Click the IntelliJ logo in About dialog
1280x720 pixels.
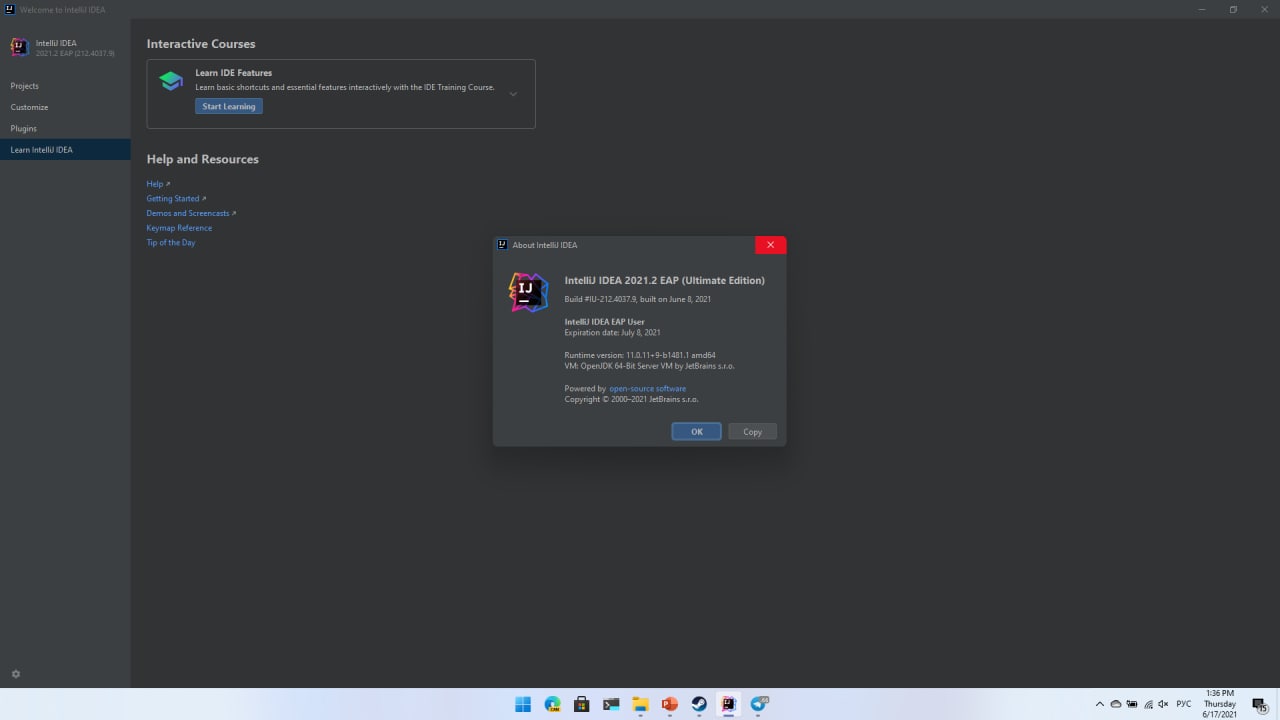(x=528, y=292)
